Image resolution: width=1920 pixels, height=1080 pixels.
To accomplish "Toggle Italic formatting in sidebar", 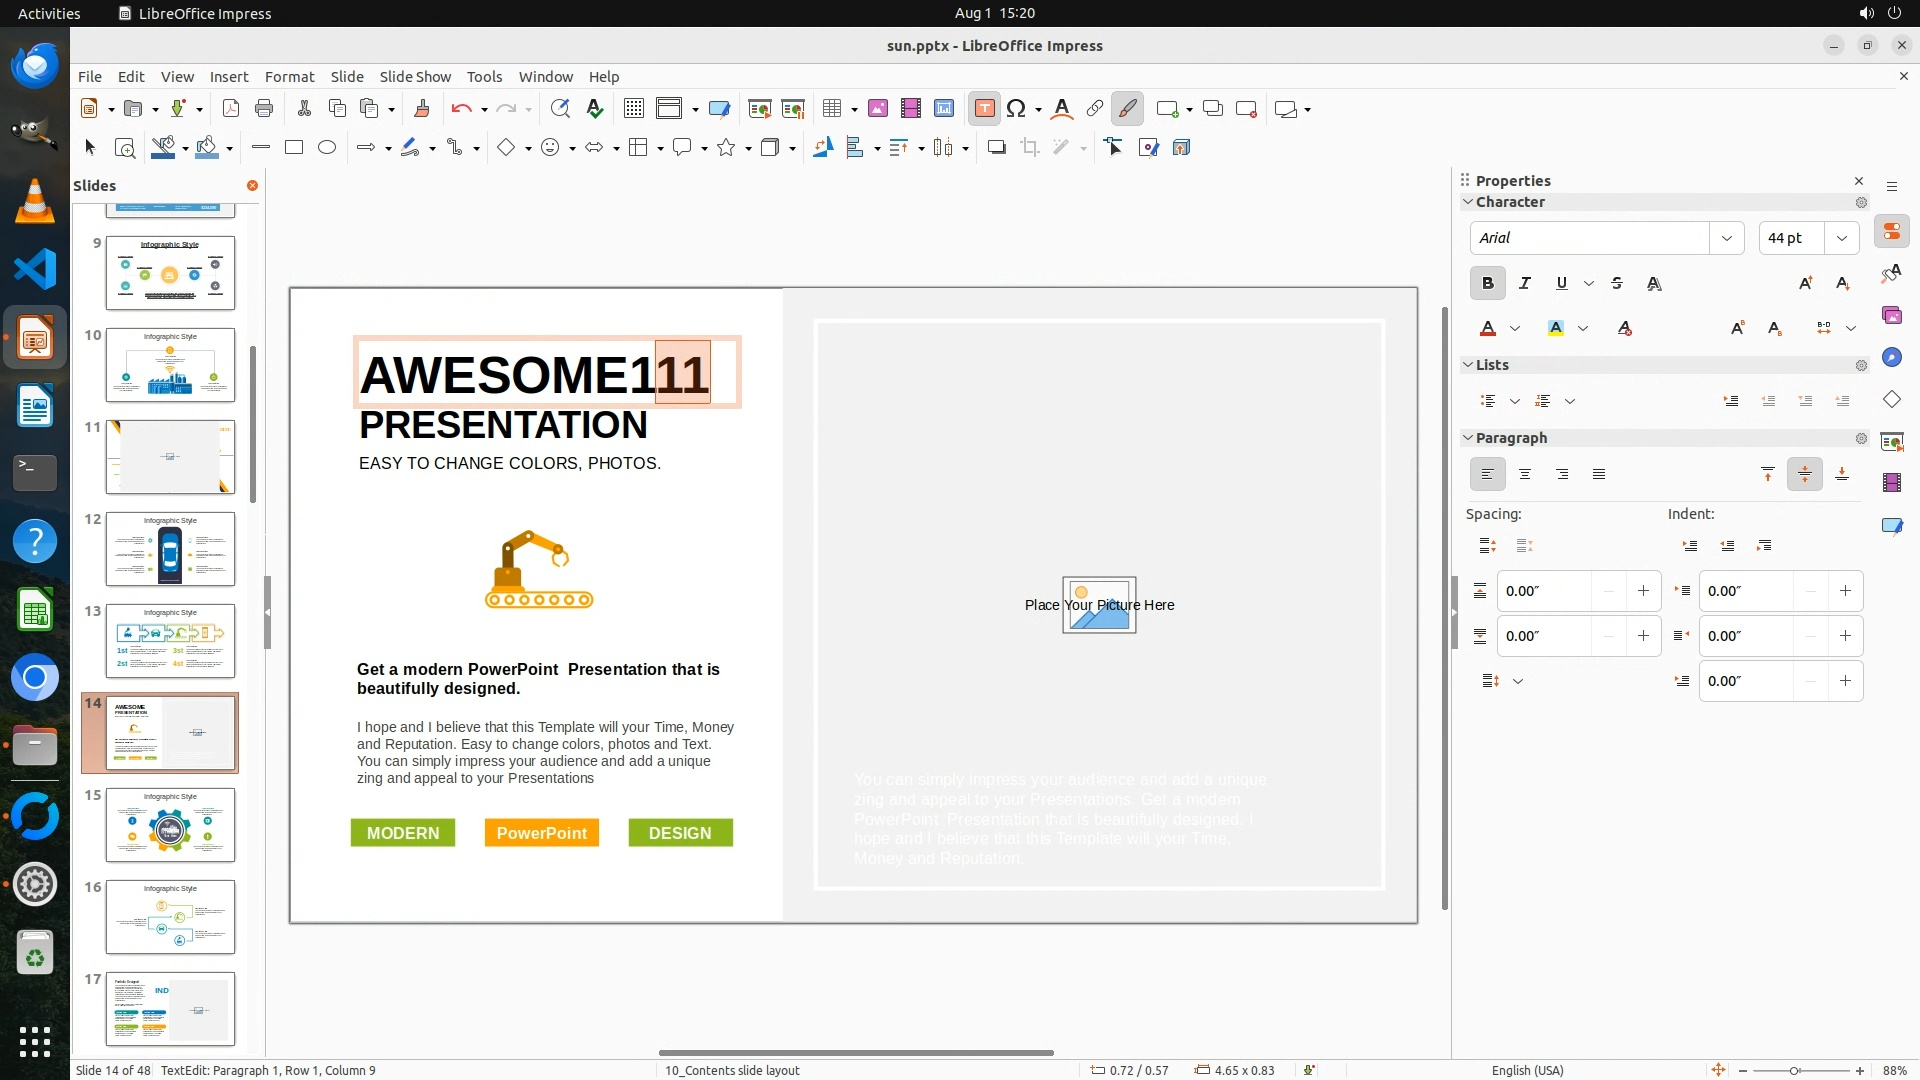I will (x=1524, y=284).
